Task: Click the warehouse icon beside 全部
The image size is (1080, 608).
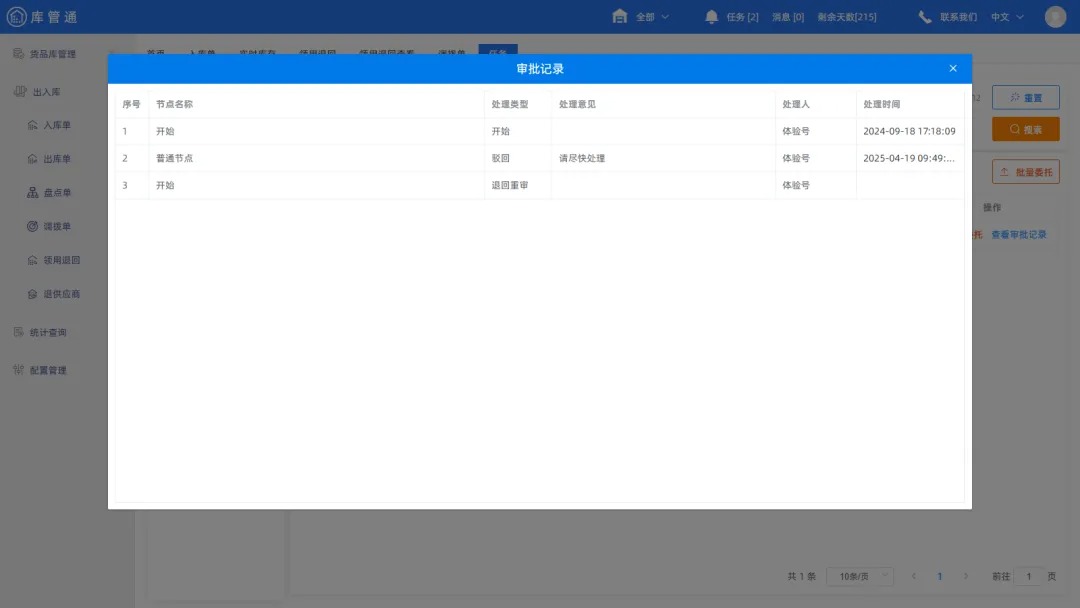Action: click(x=620, y=17)
